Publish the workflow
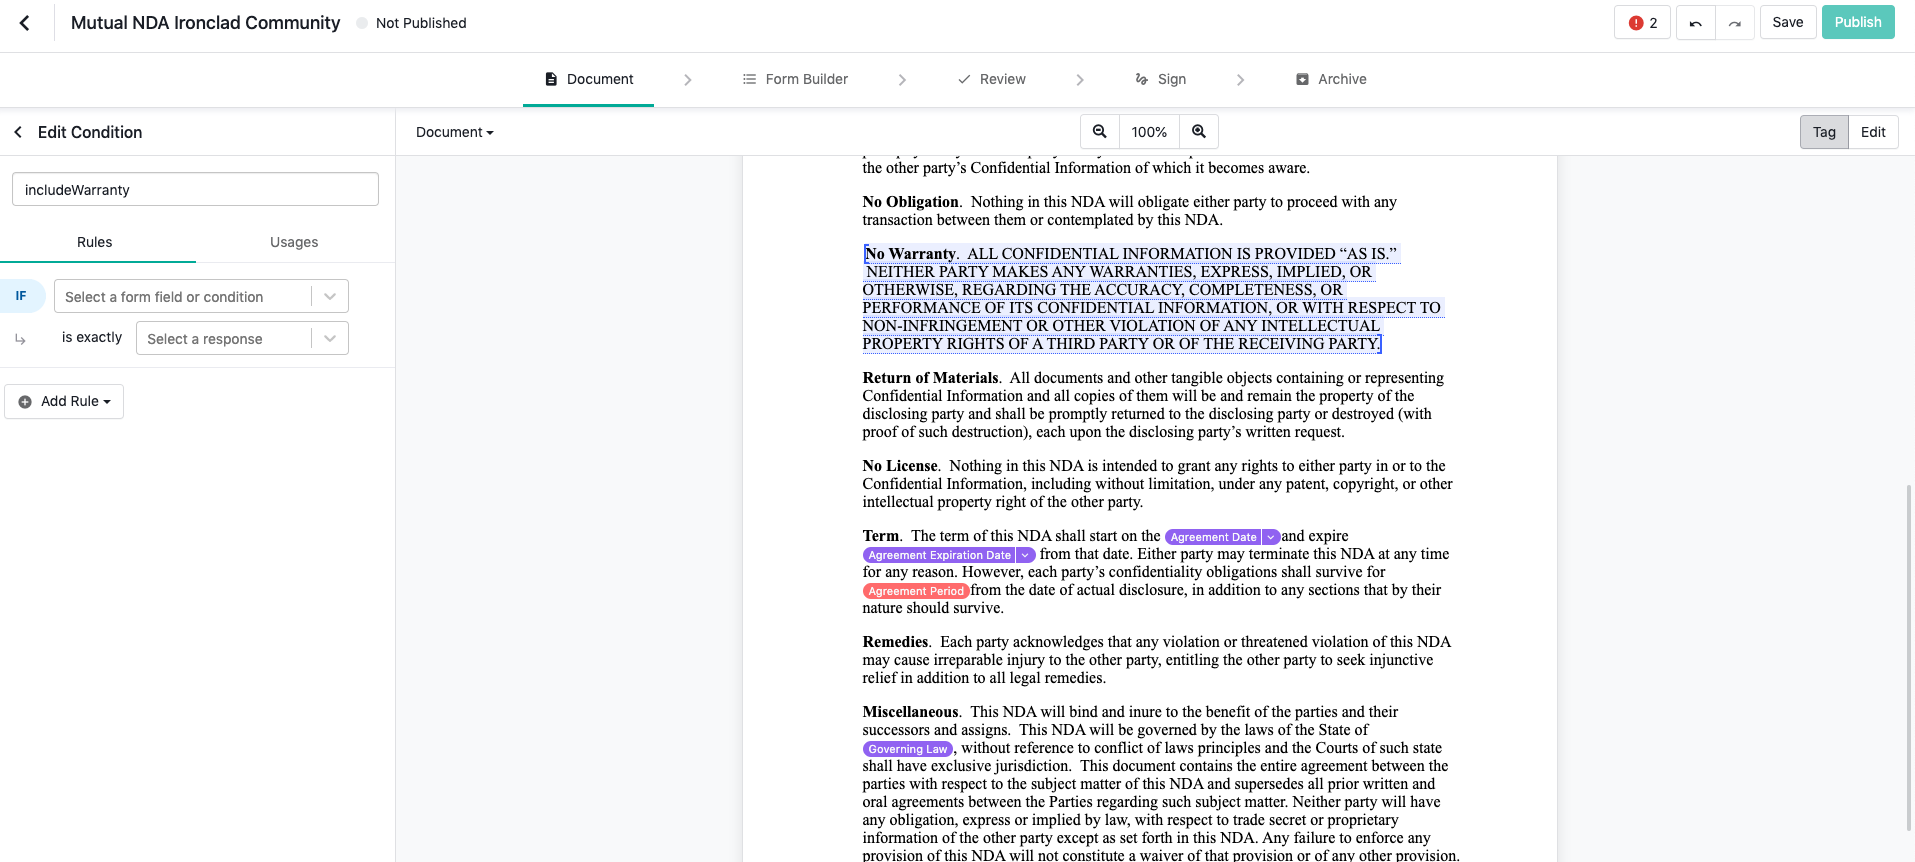Image resolution: width=1915 pixels, height=862 pixels. point(1858,22)
